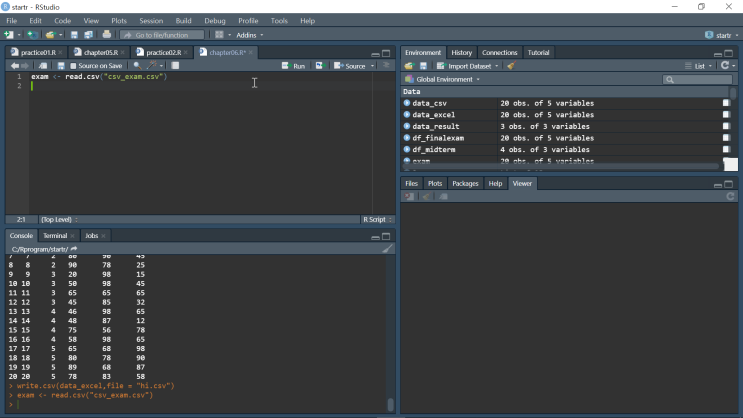View data_excel in the grid viewer
The image size is (743, 418).
[x=726, y=114]
